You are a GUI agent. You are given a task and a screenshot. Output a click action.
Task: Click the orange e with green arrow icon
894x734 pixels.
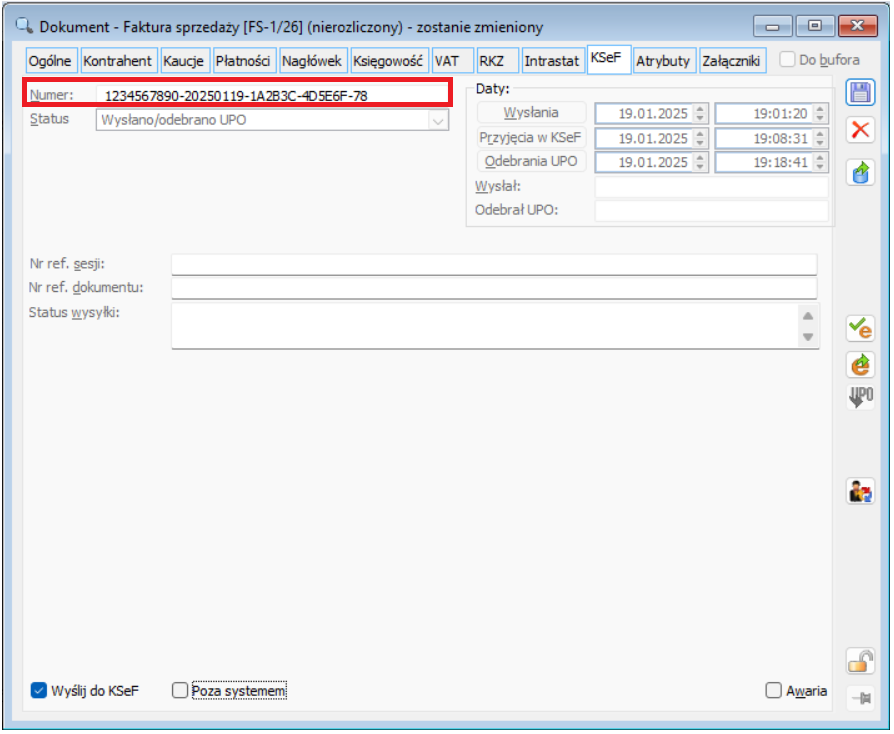point(860,365)
